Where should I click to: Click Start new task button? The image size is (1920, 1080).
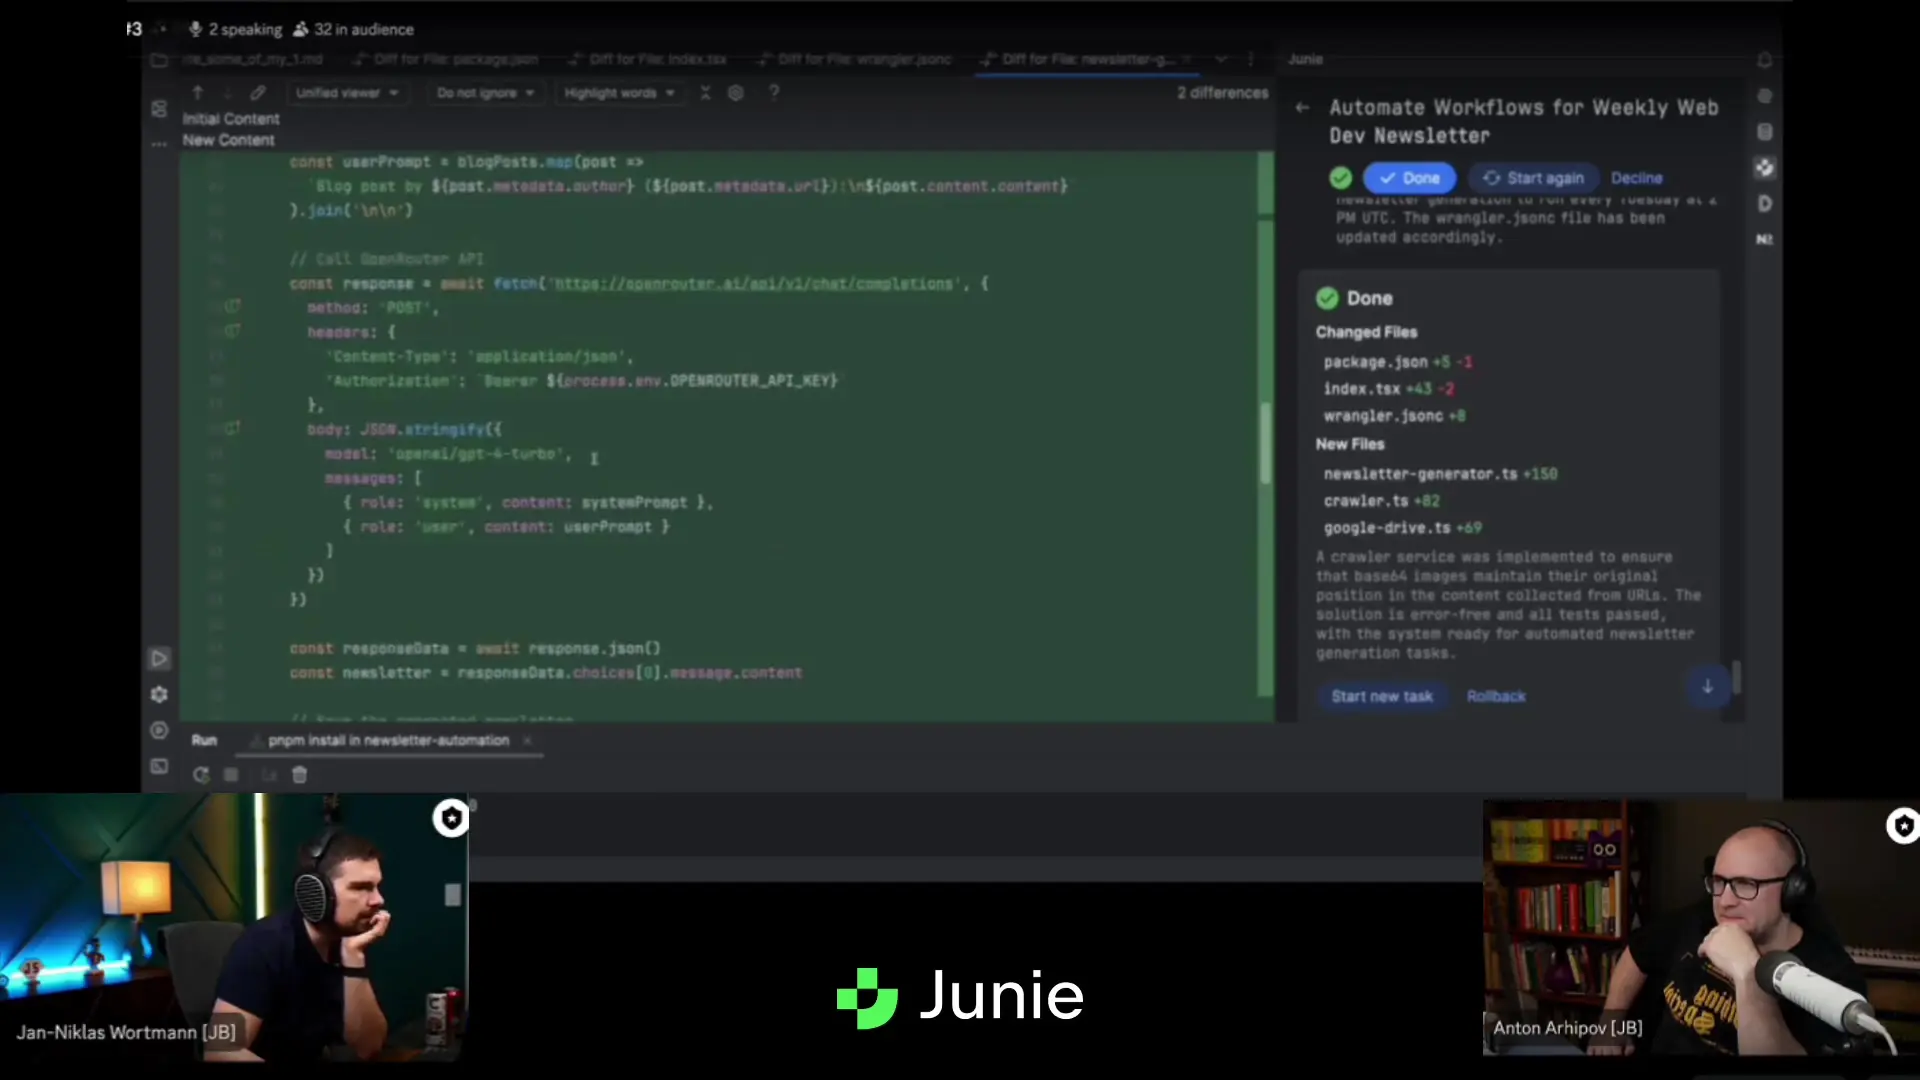point(1382,696)
